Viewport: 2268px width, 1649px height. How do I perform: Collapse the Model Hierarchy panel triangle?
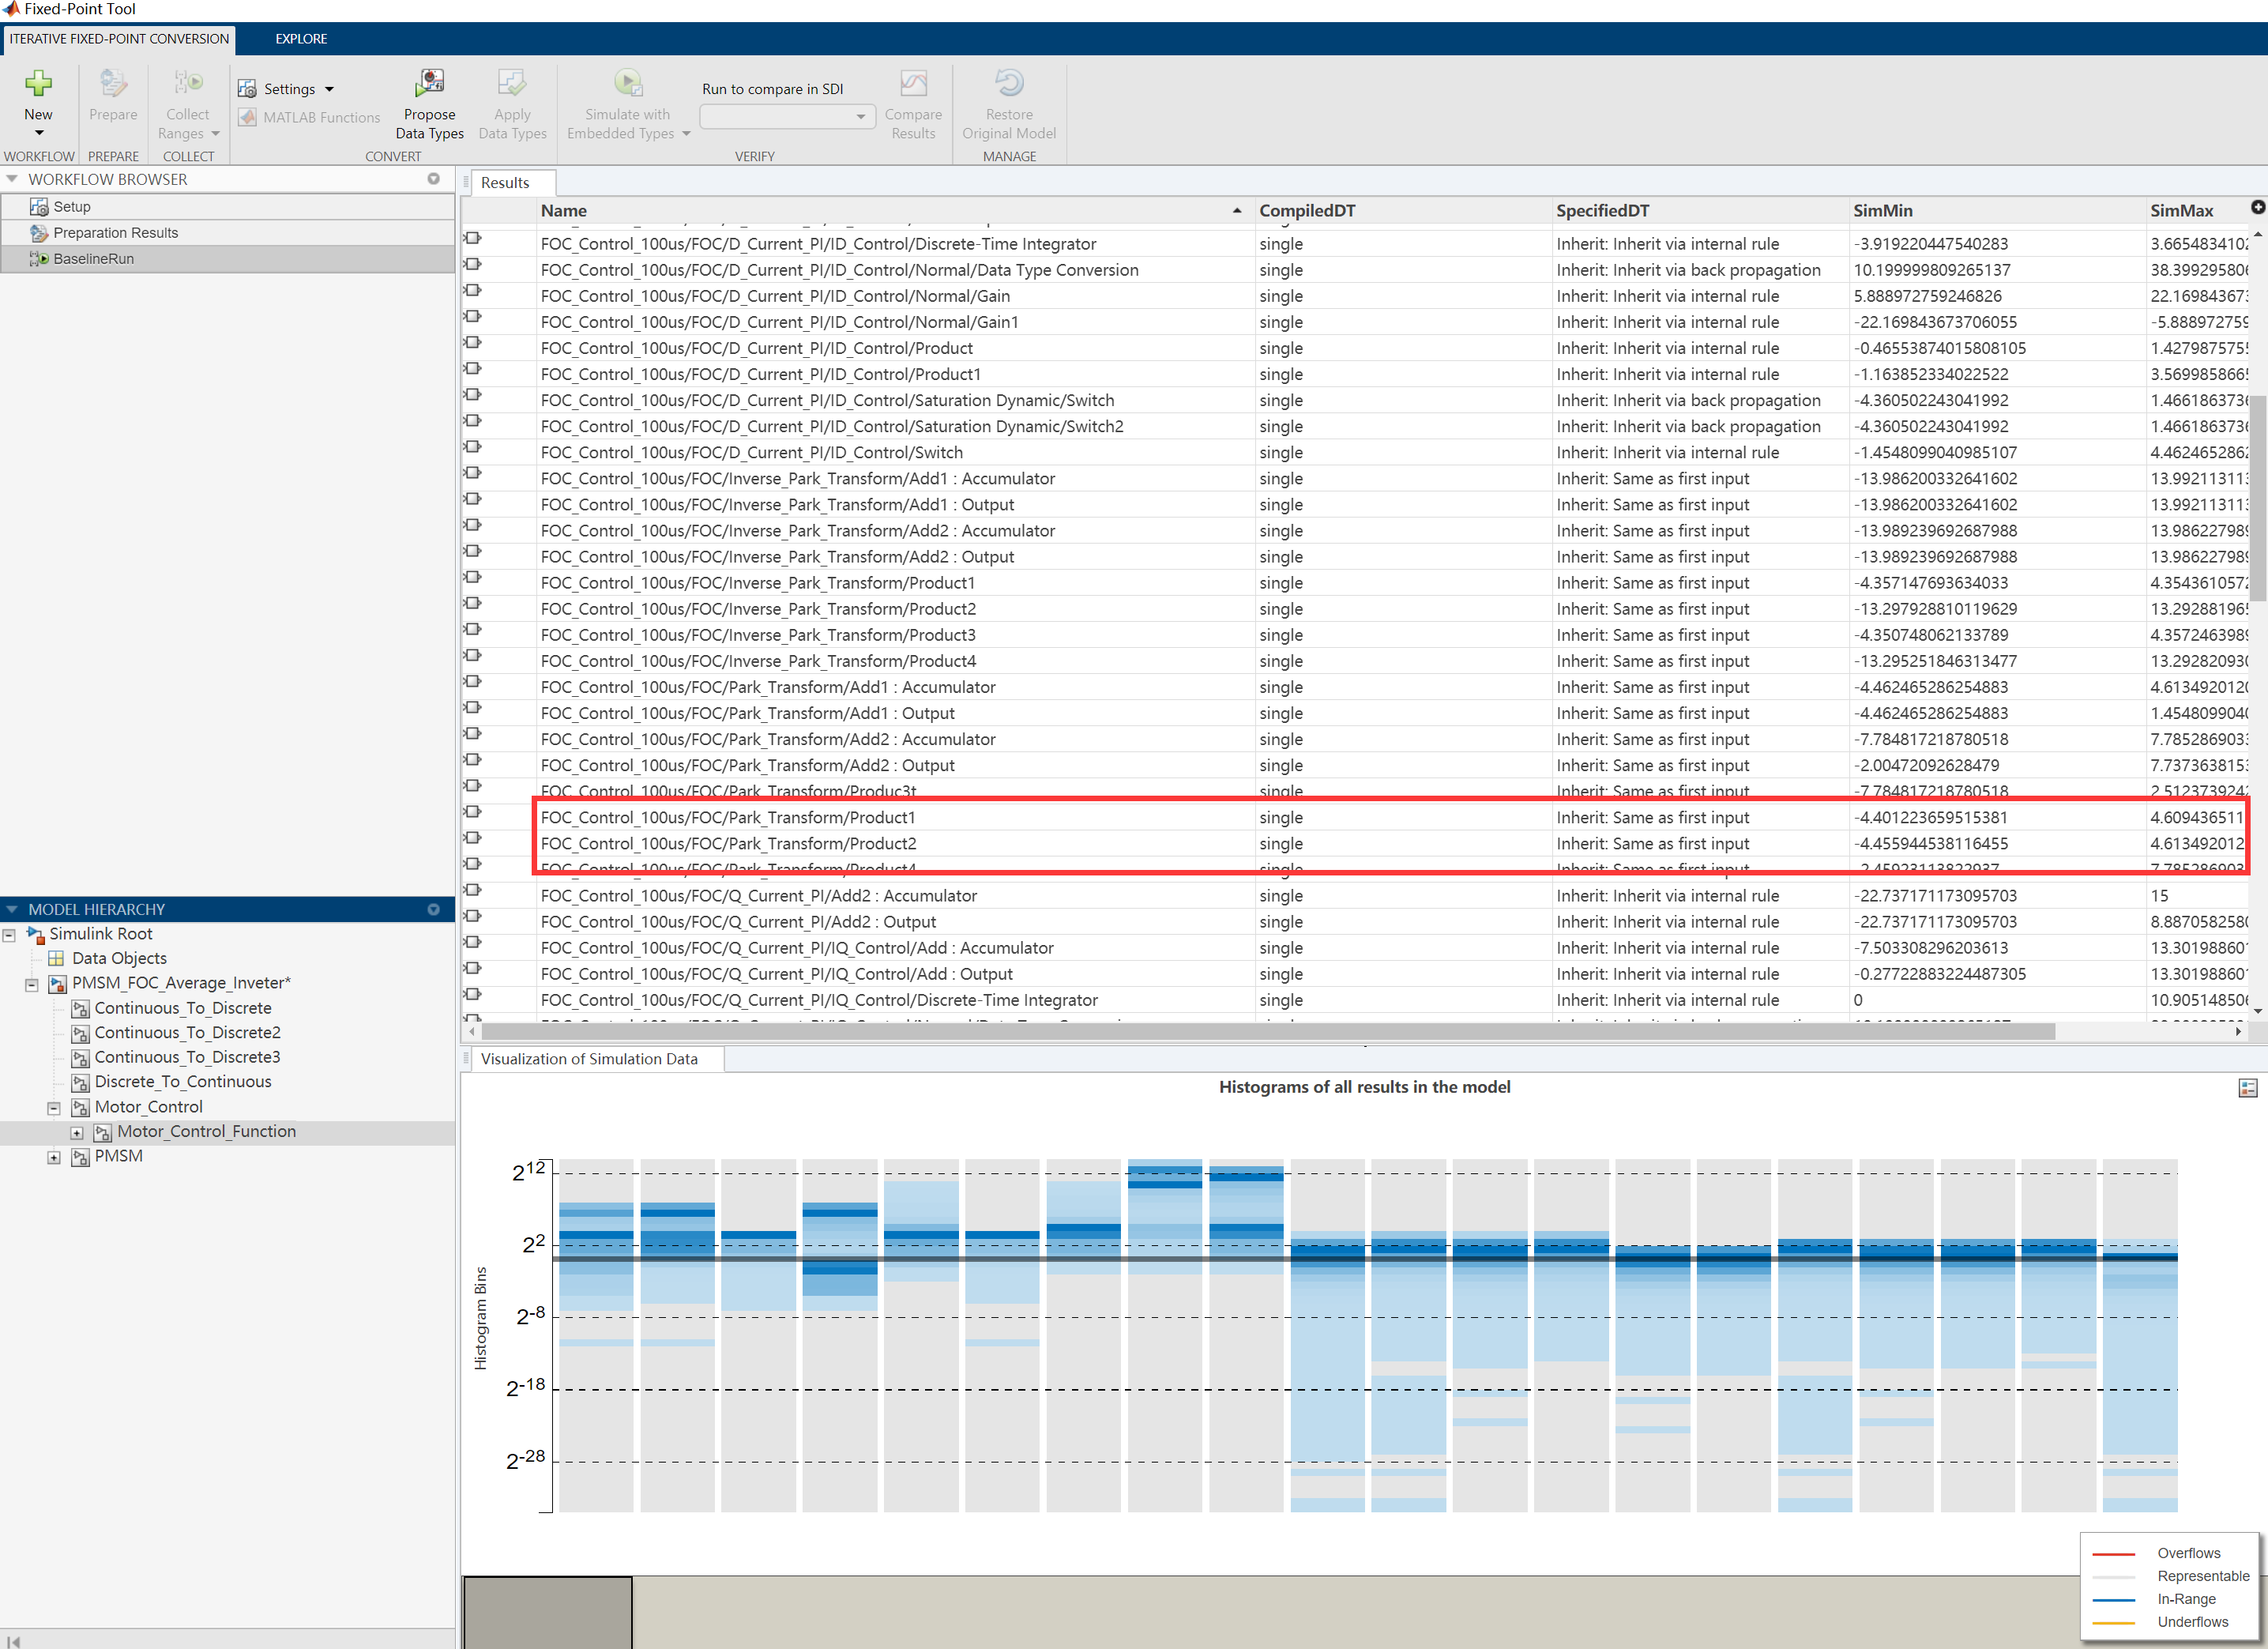[12, 909]
